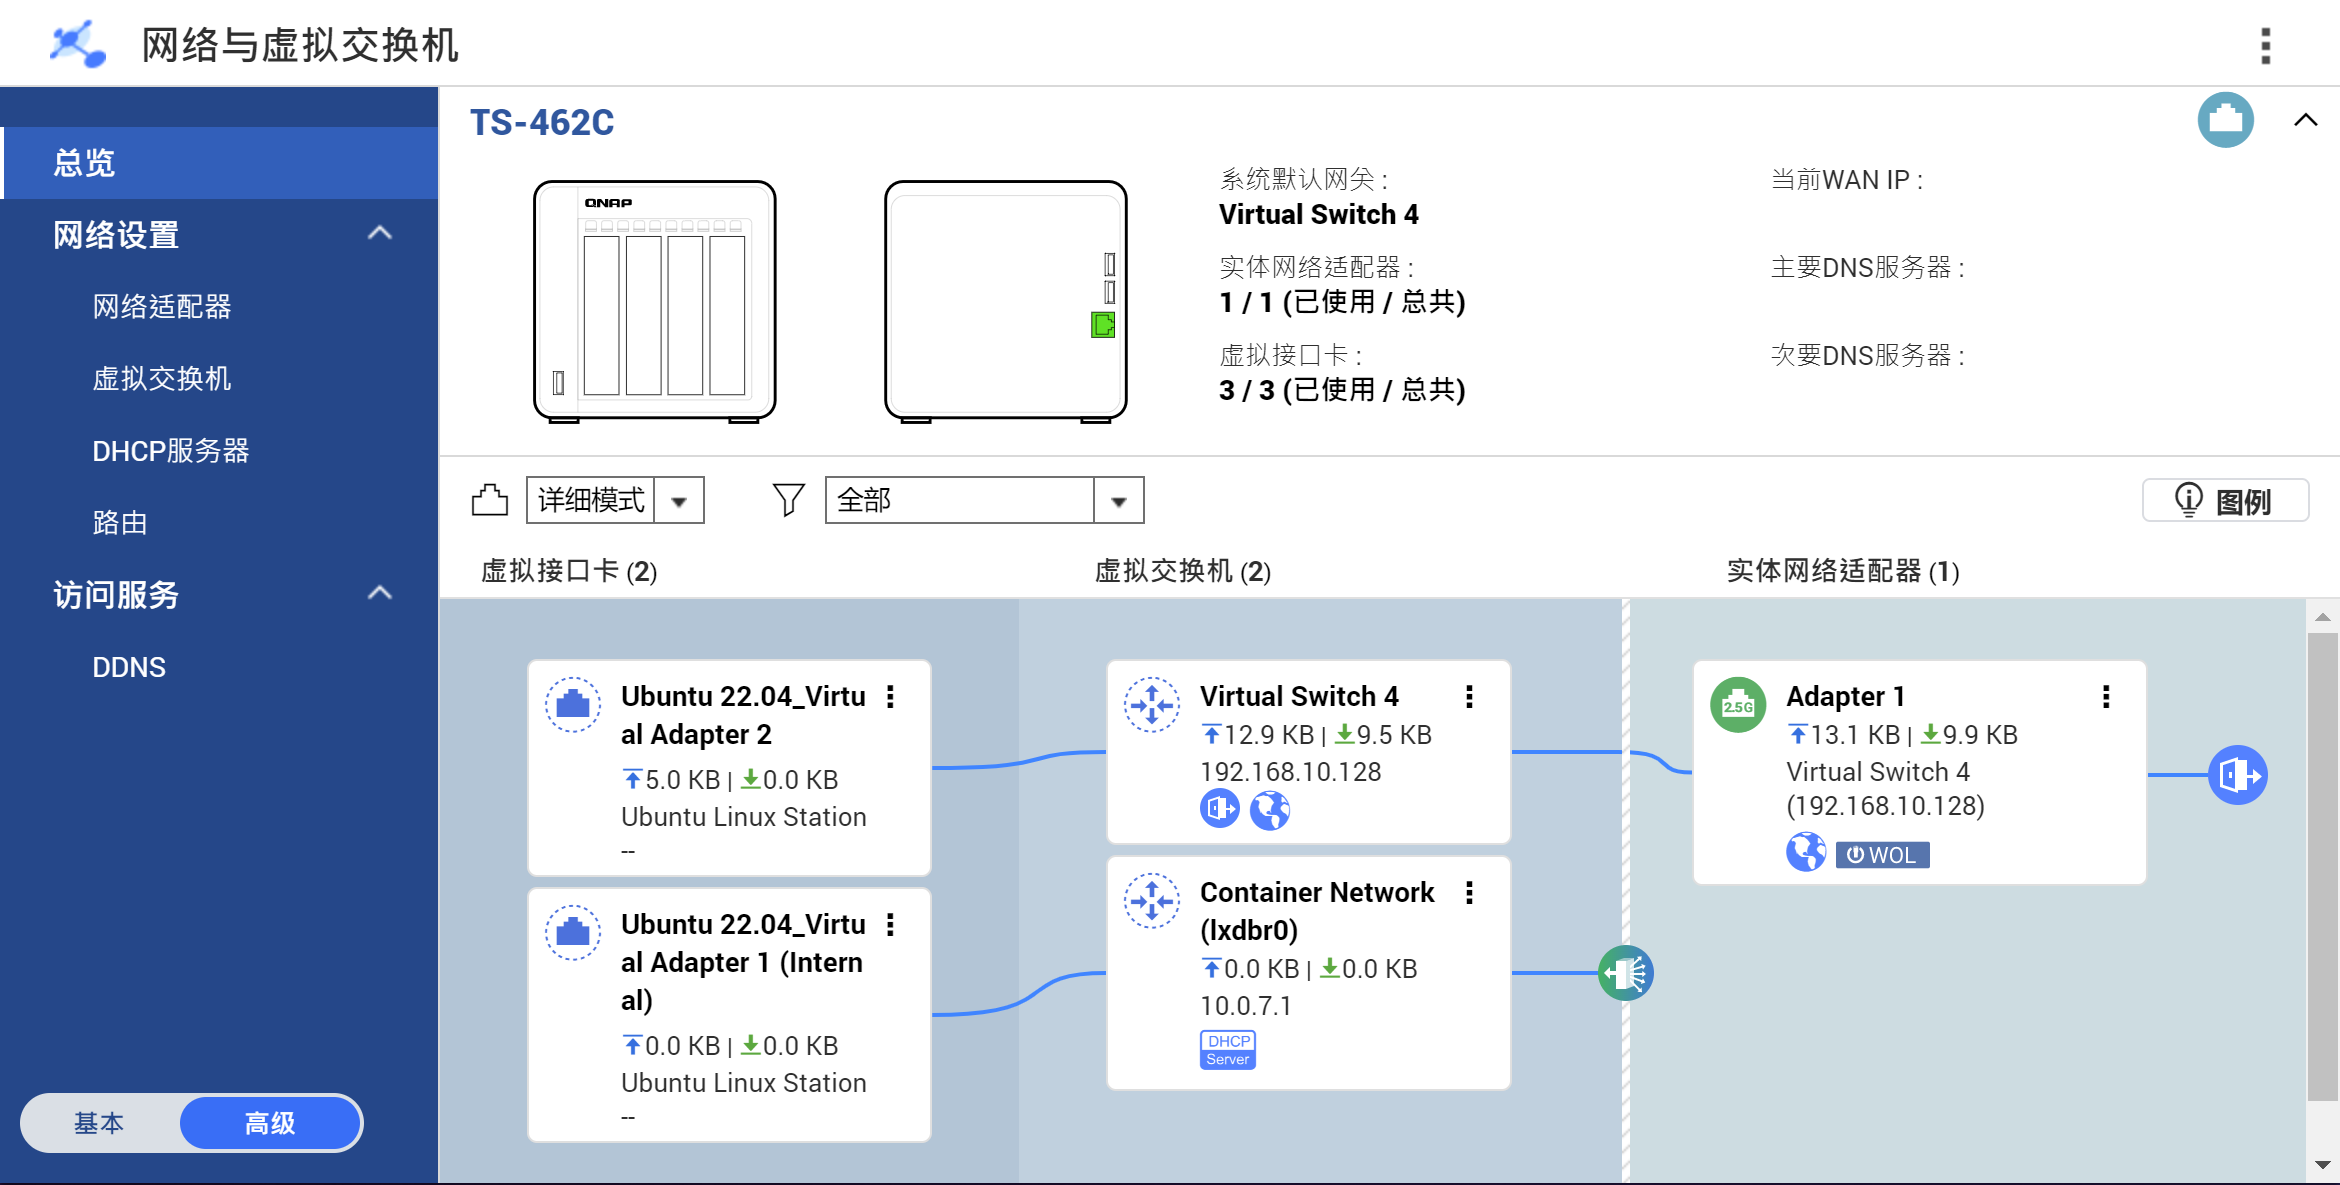Click the green LAN port on rear NAS
2340x1185 pixels.
click(1103, 325)
